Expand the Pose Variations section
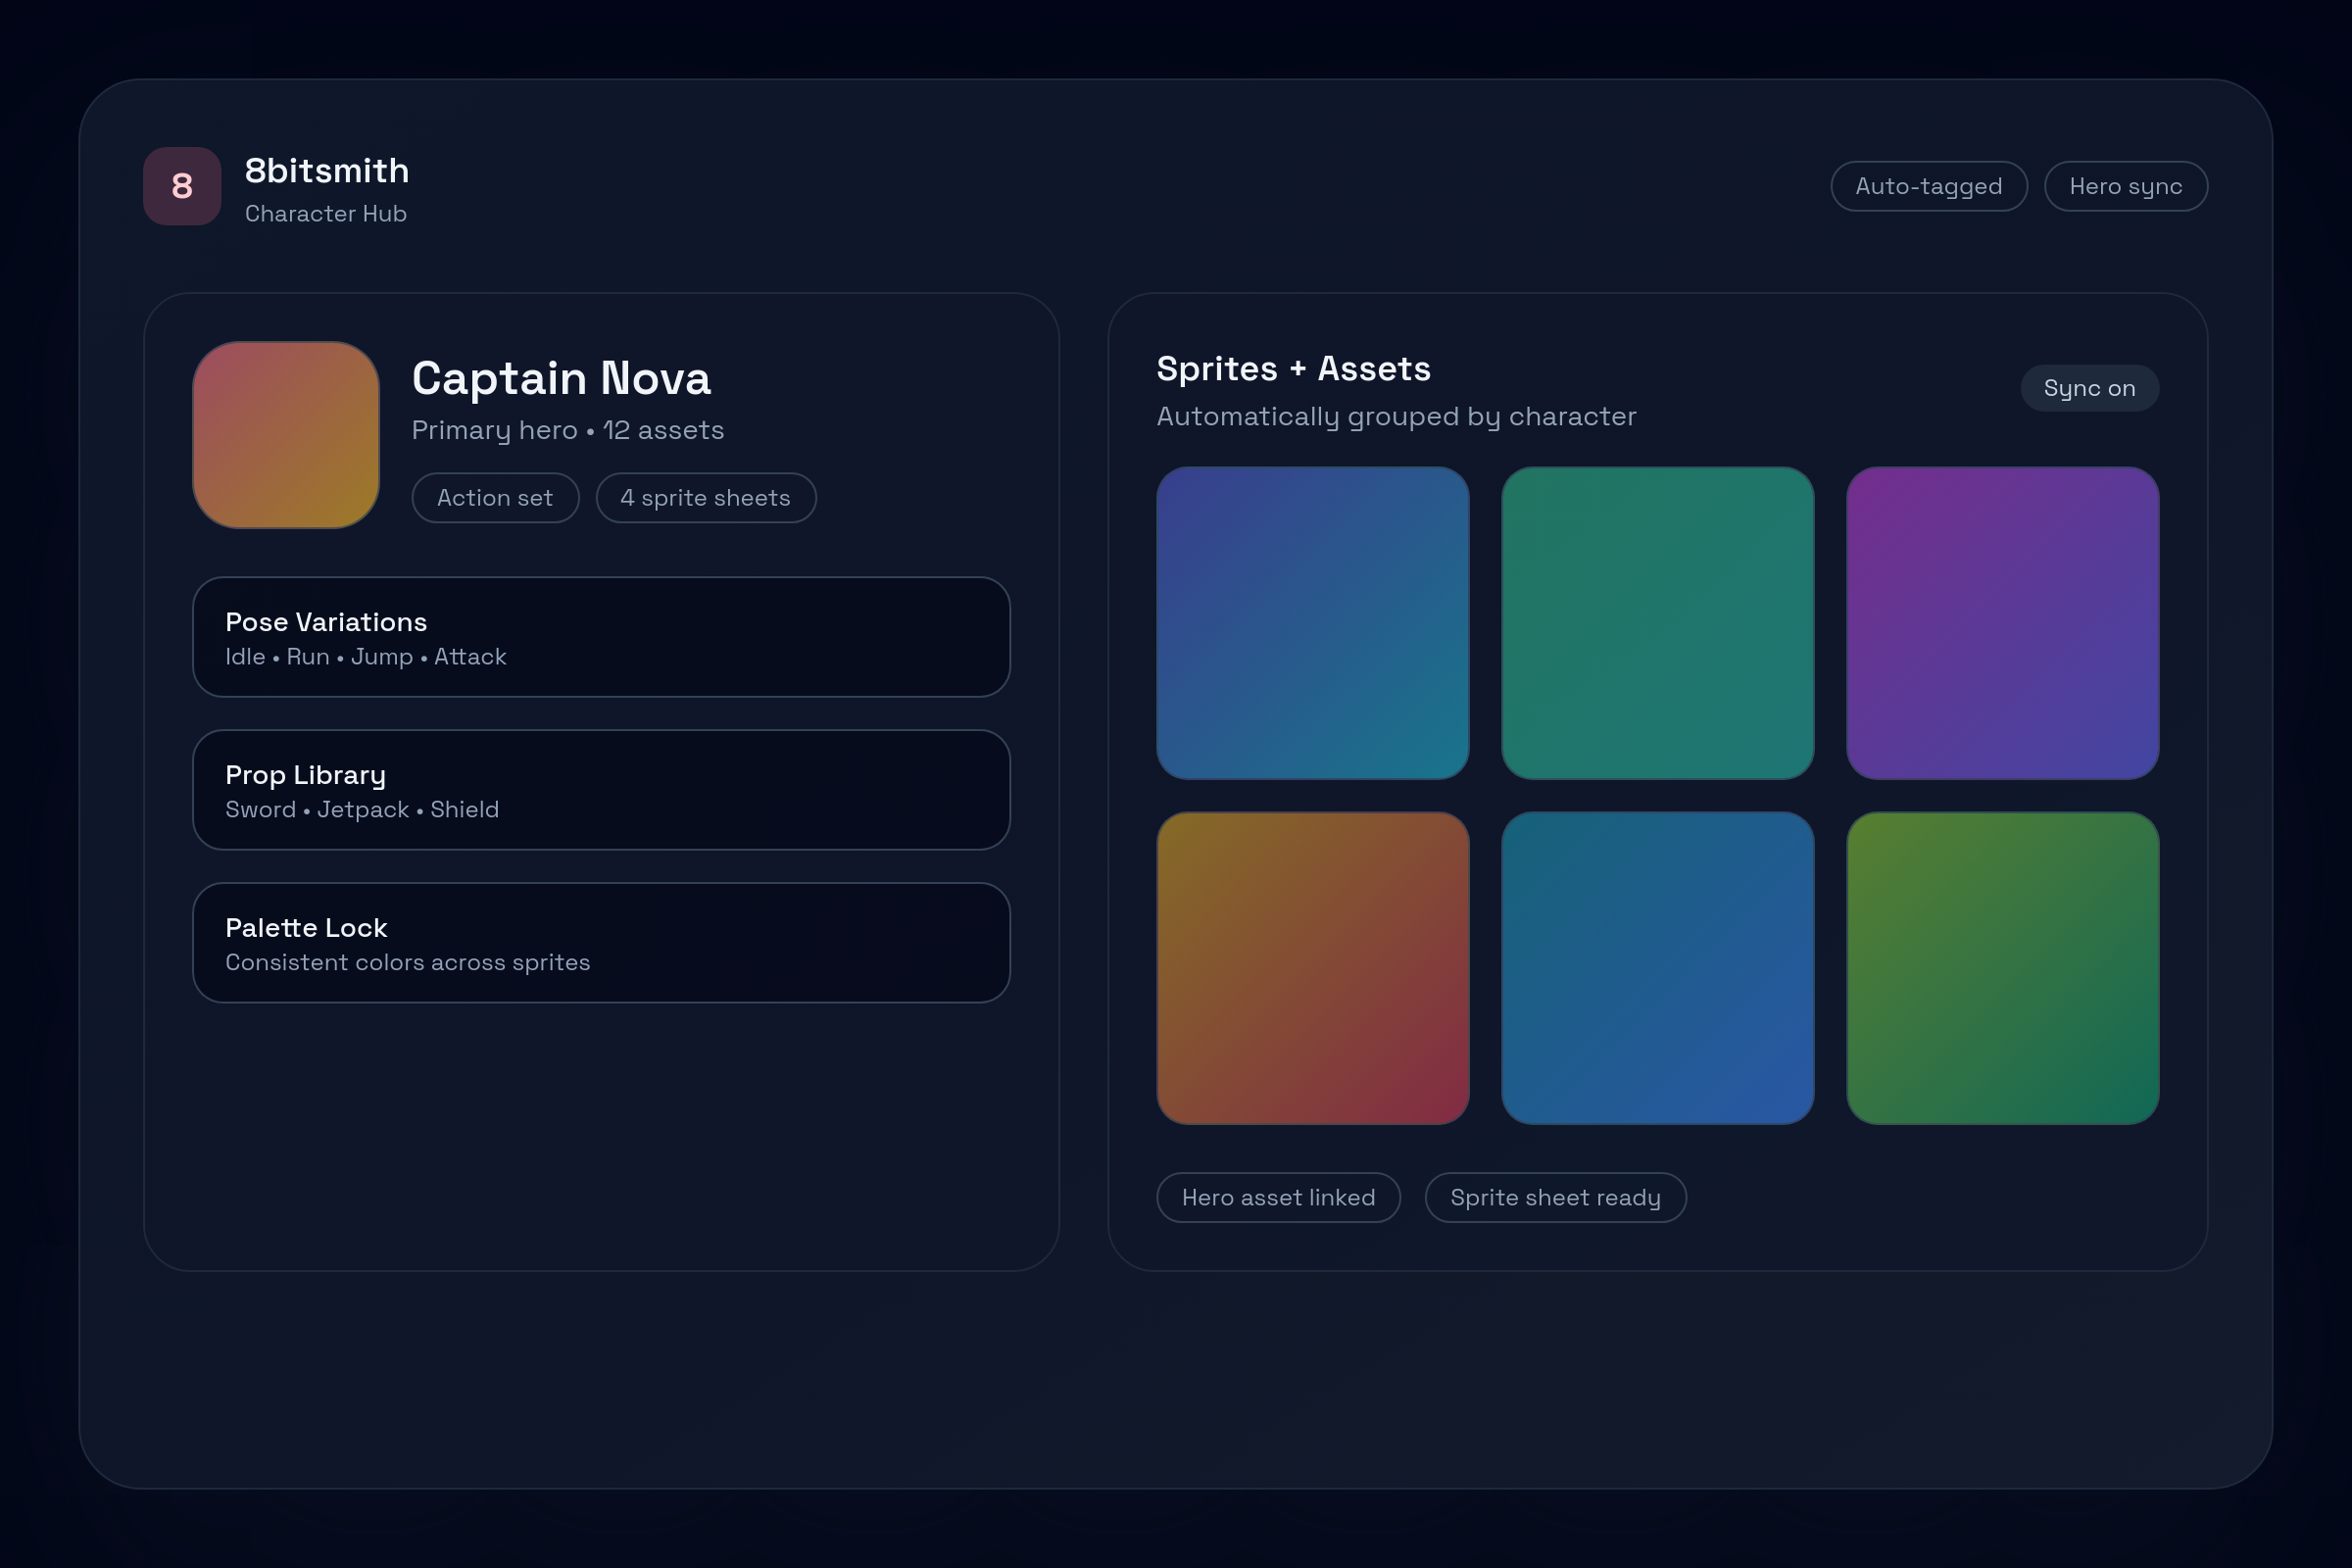The width and height of the screenshot is (2352, 1568). tap(601, 637)
